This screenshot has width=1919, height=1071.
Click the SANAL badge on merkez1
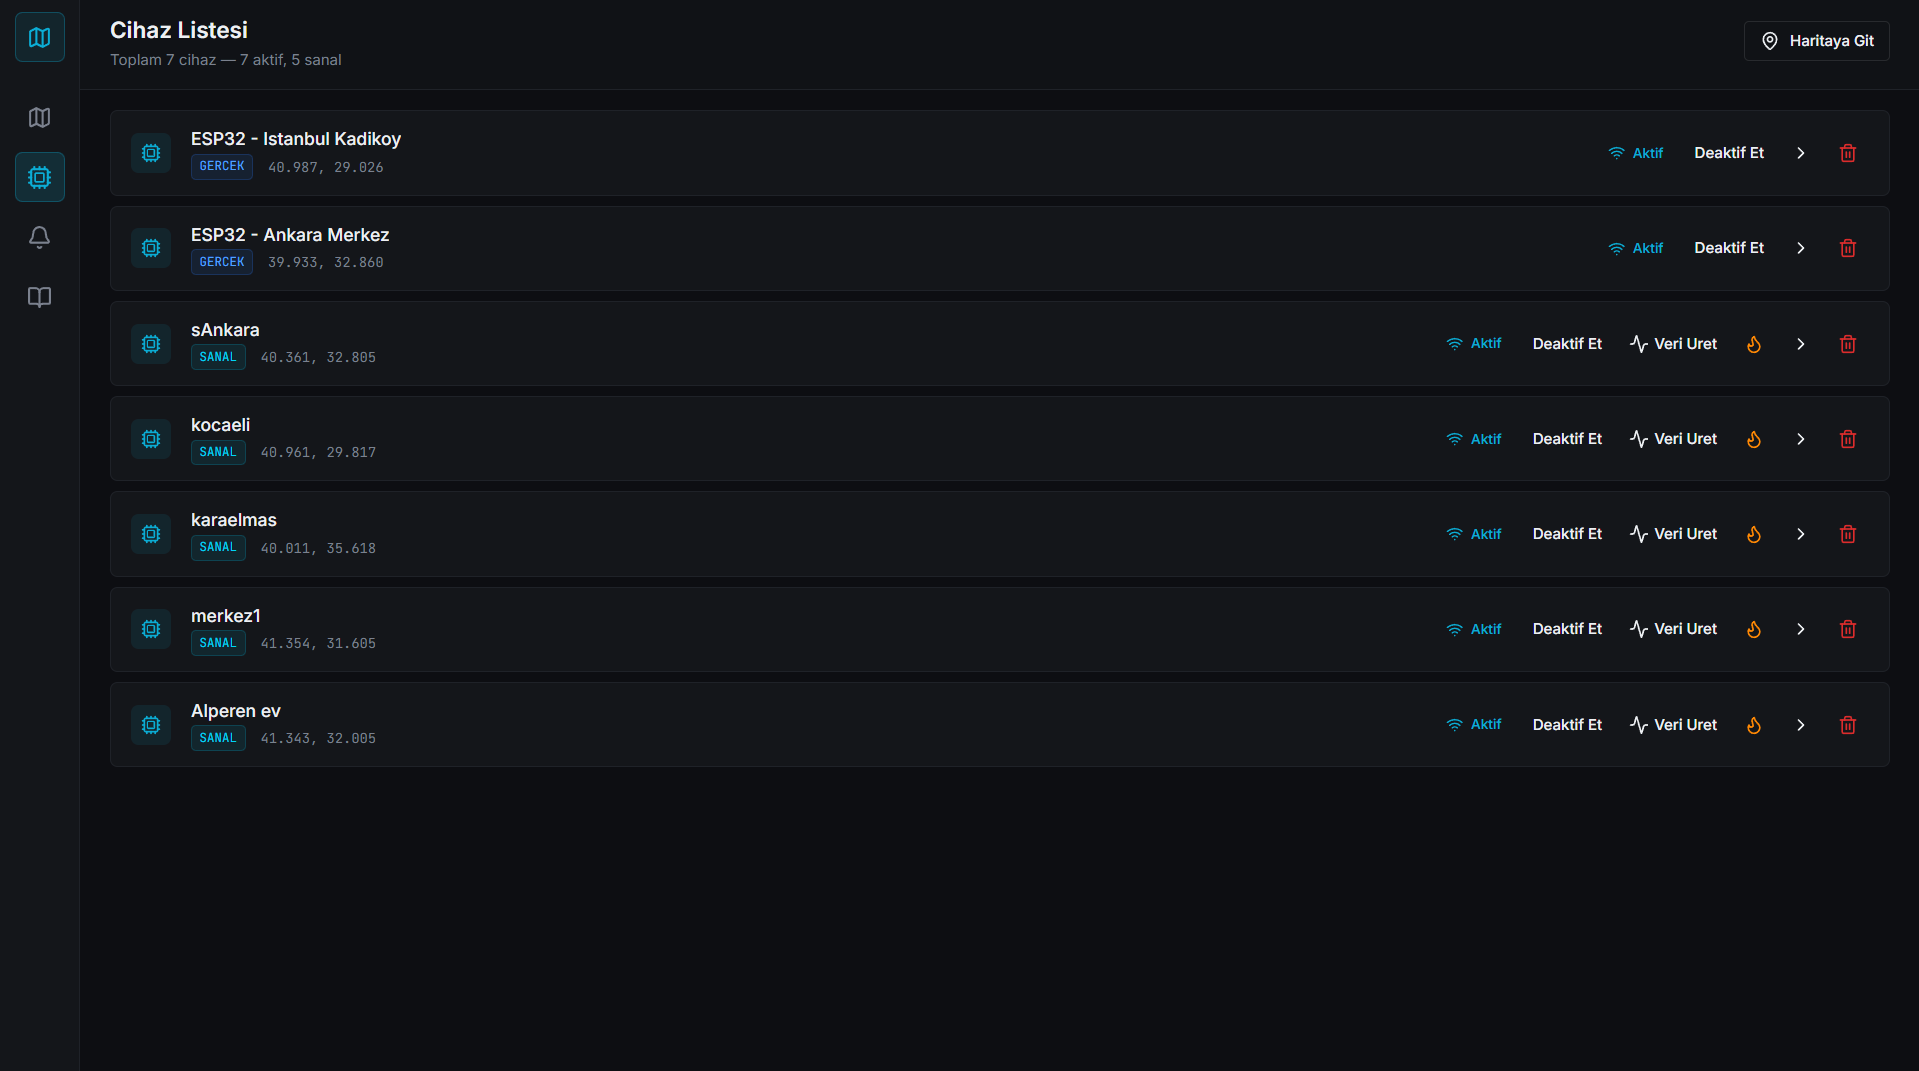coord(217,643)
